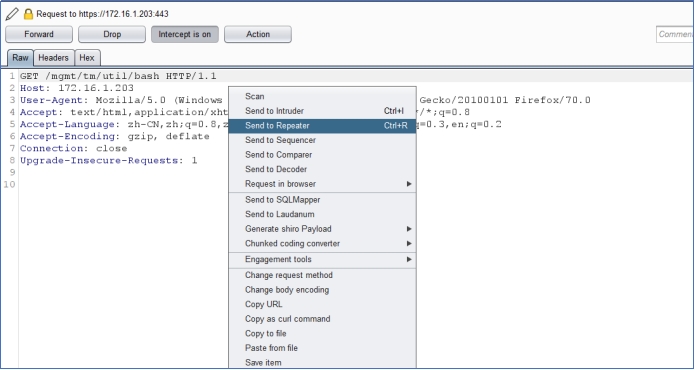Viewport: 695px width, 370px height.
Task: Select Send to Repeater
Action: pos(322,125)
